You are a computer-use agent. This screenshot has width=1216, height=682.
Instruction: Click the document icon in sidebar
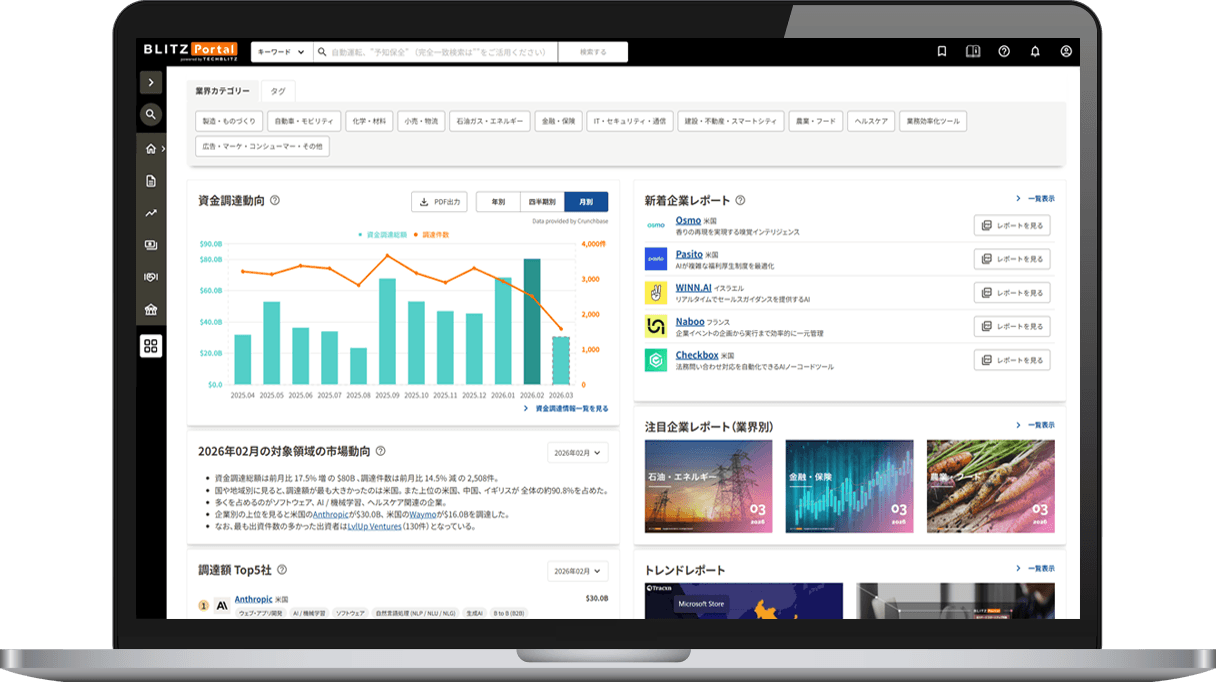151,181
